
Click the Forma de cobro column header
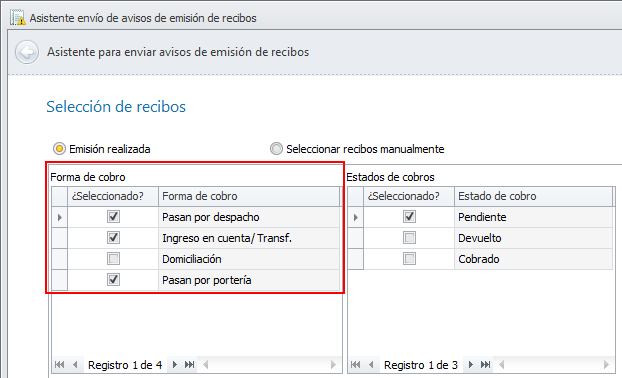249,196
